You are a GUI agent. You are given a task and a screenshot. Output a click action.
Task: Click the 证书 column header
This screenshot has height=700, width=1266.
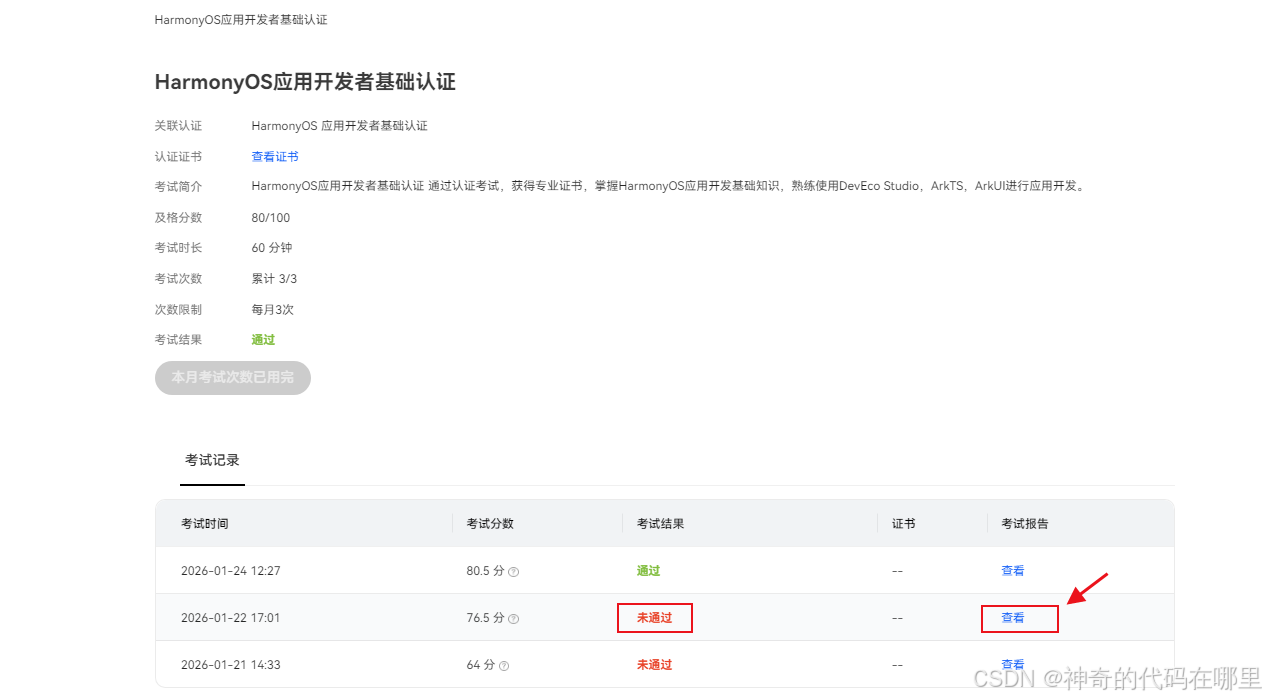coord(904,524)
